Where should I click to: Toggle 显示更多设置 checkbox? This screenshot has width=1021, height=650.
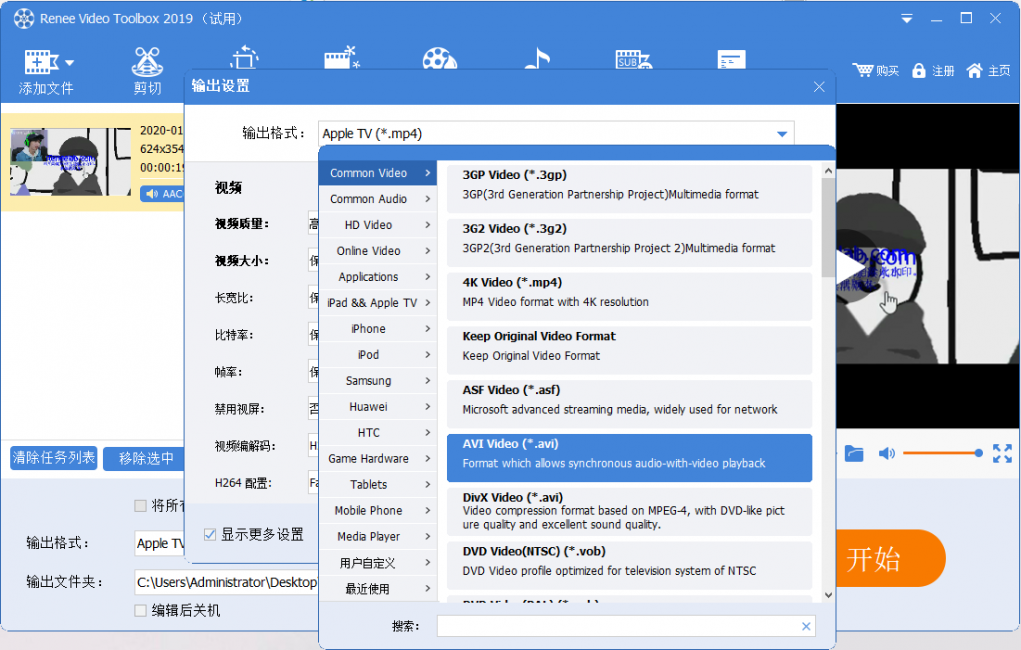click(x=210, y=535)
